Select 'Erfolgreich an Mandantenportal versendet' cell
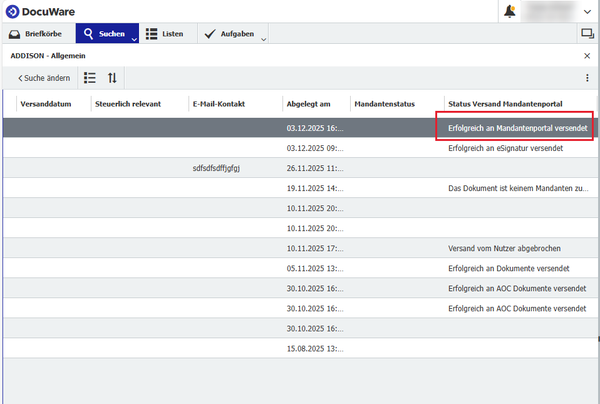Screen dimensions: 600x404 [x=518, y=128]
